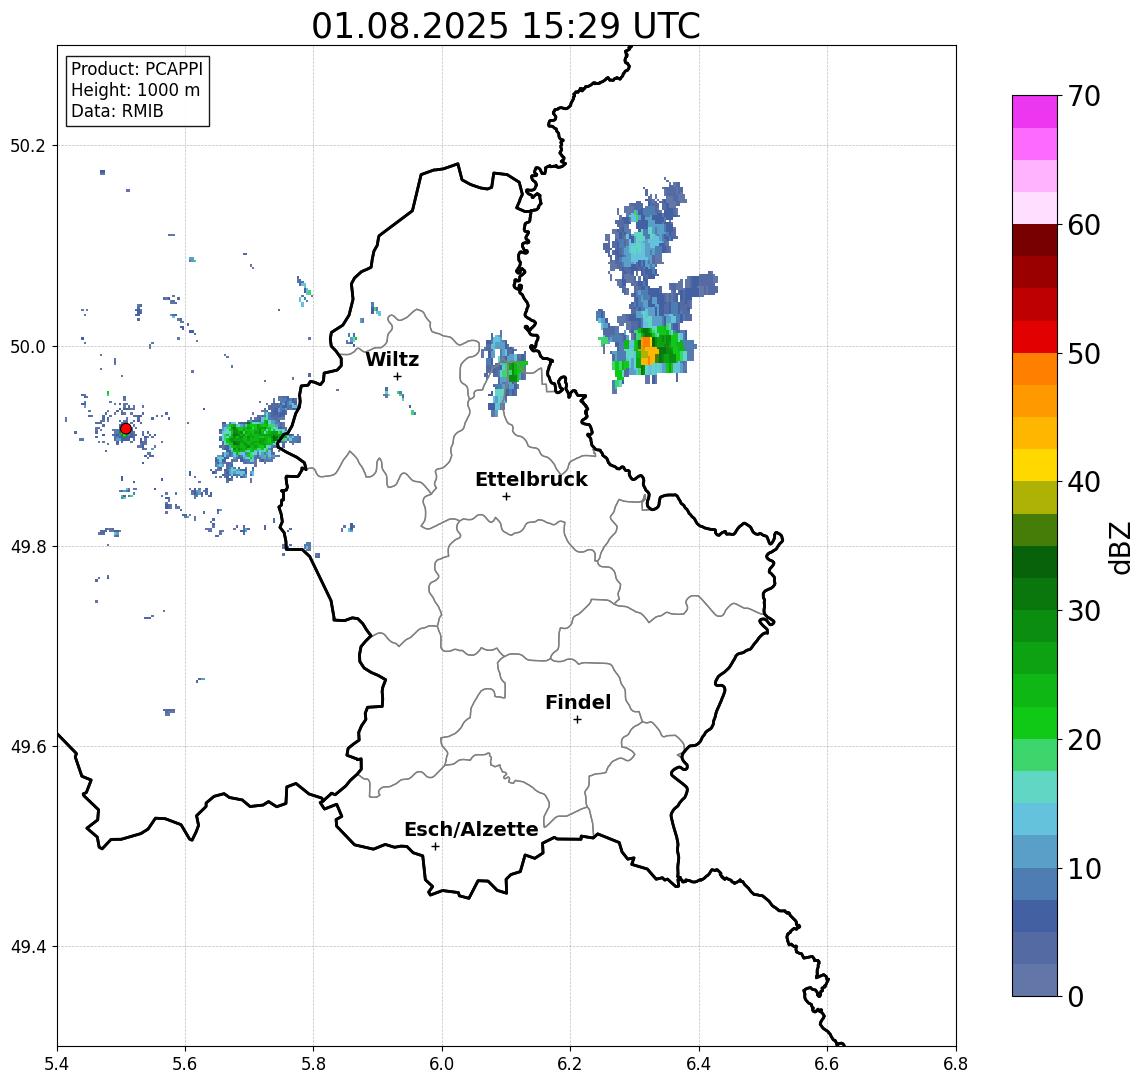Viewport: 1145px width, 1084px height.
Task: Click the dBZ colorbar axis label
Action: click(x=1120, y=547)
